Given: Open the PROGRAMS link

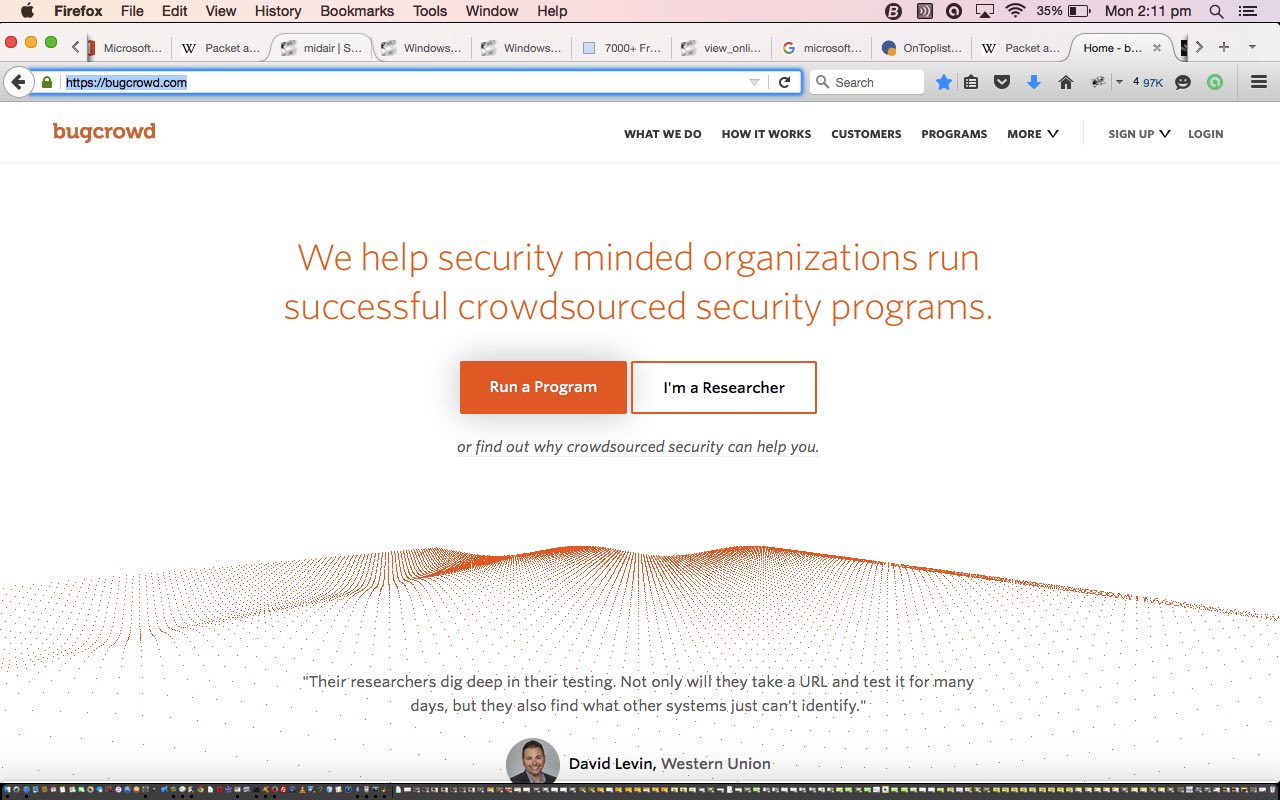Looking at the screenshot, I should pyautogui.click(x=954, y=134).
